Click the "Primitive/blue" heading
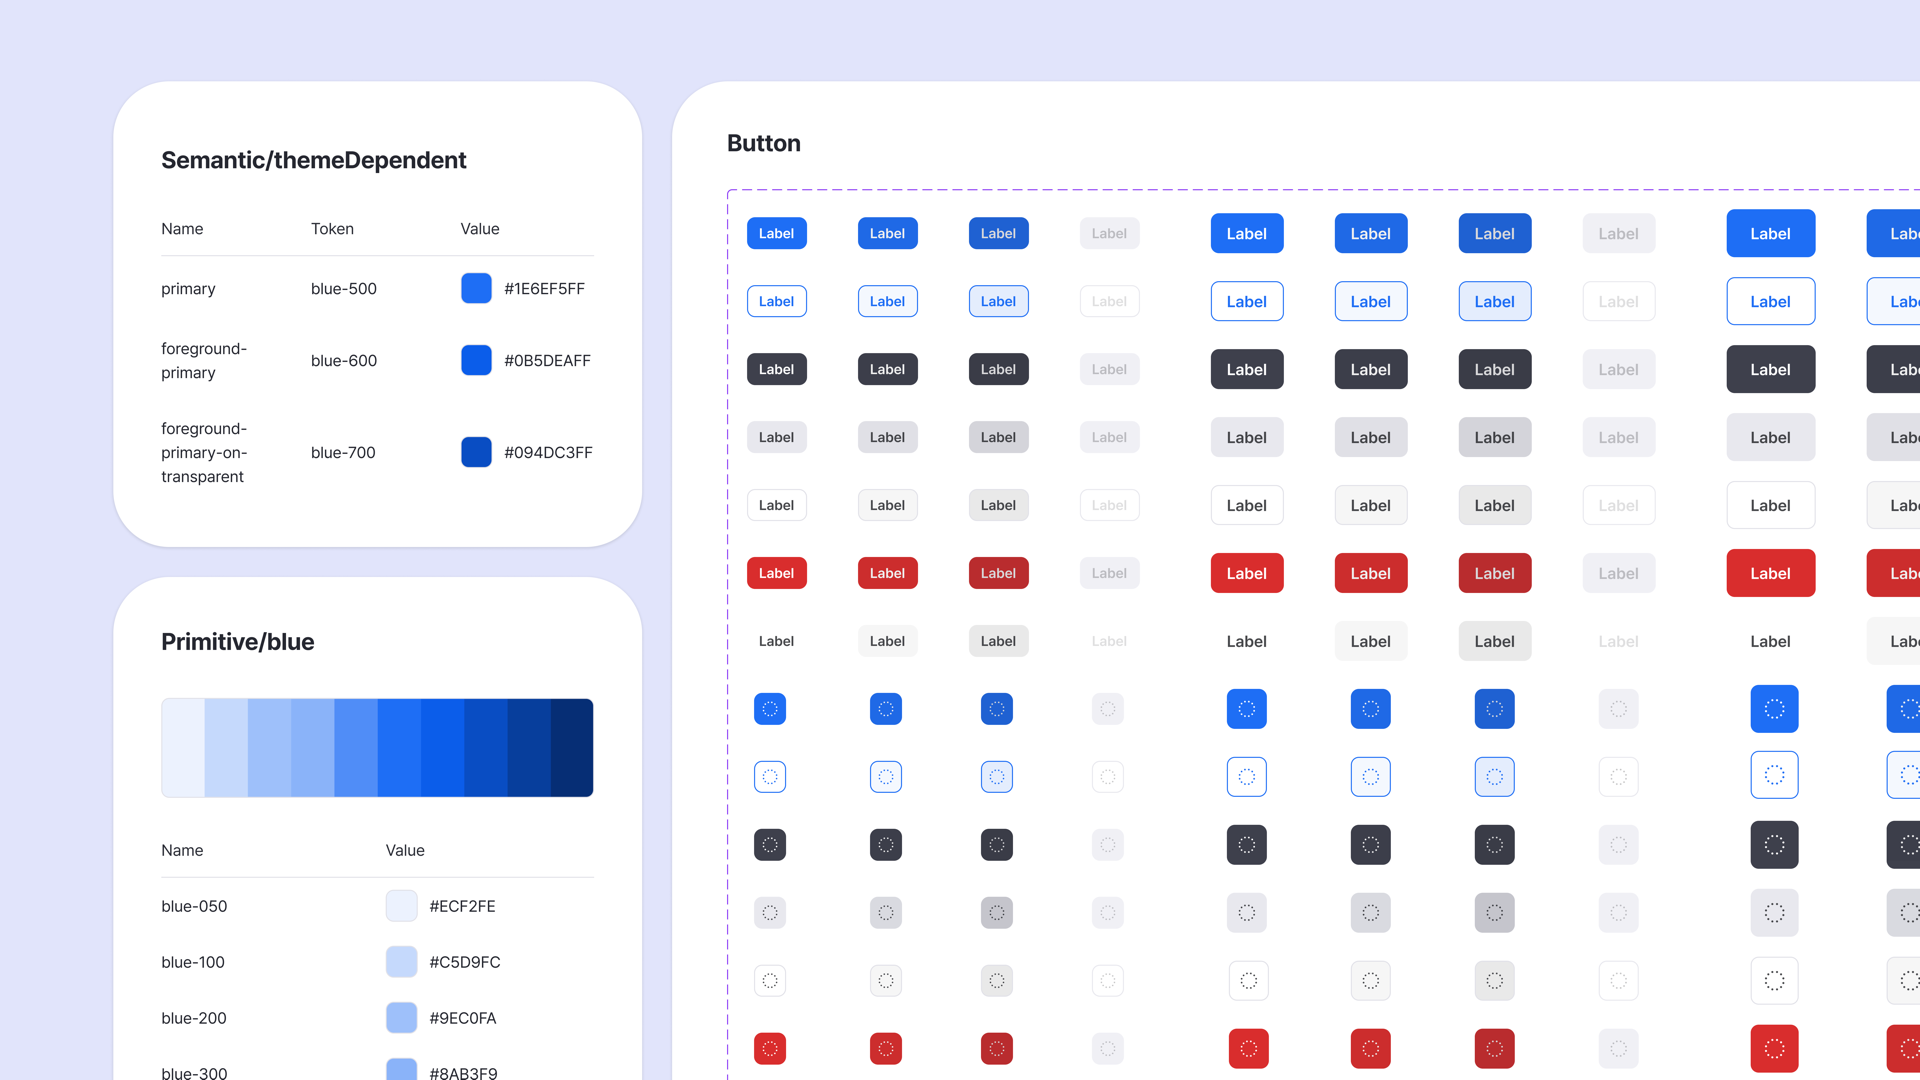This screenshot has width=1920, height=1080. coord(238,642)
